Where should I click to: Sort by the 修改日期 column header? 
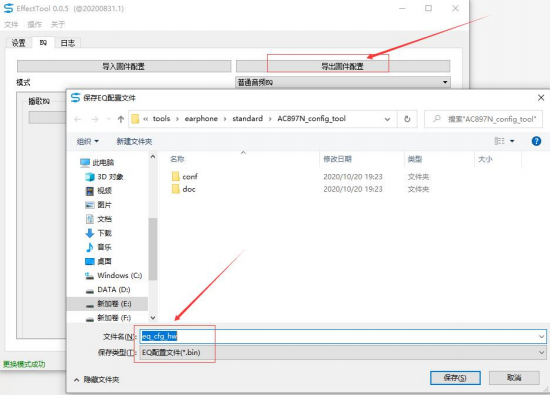coord(337,159)
